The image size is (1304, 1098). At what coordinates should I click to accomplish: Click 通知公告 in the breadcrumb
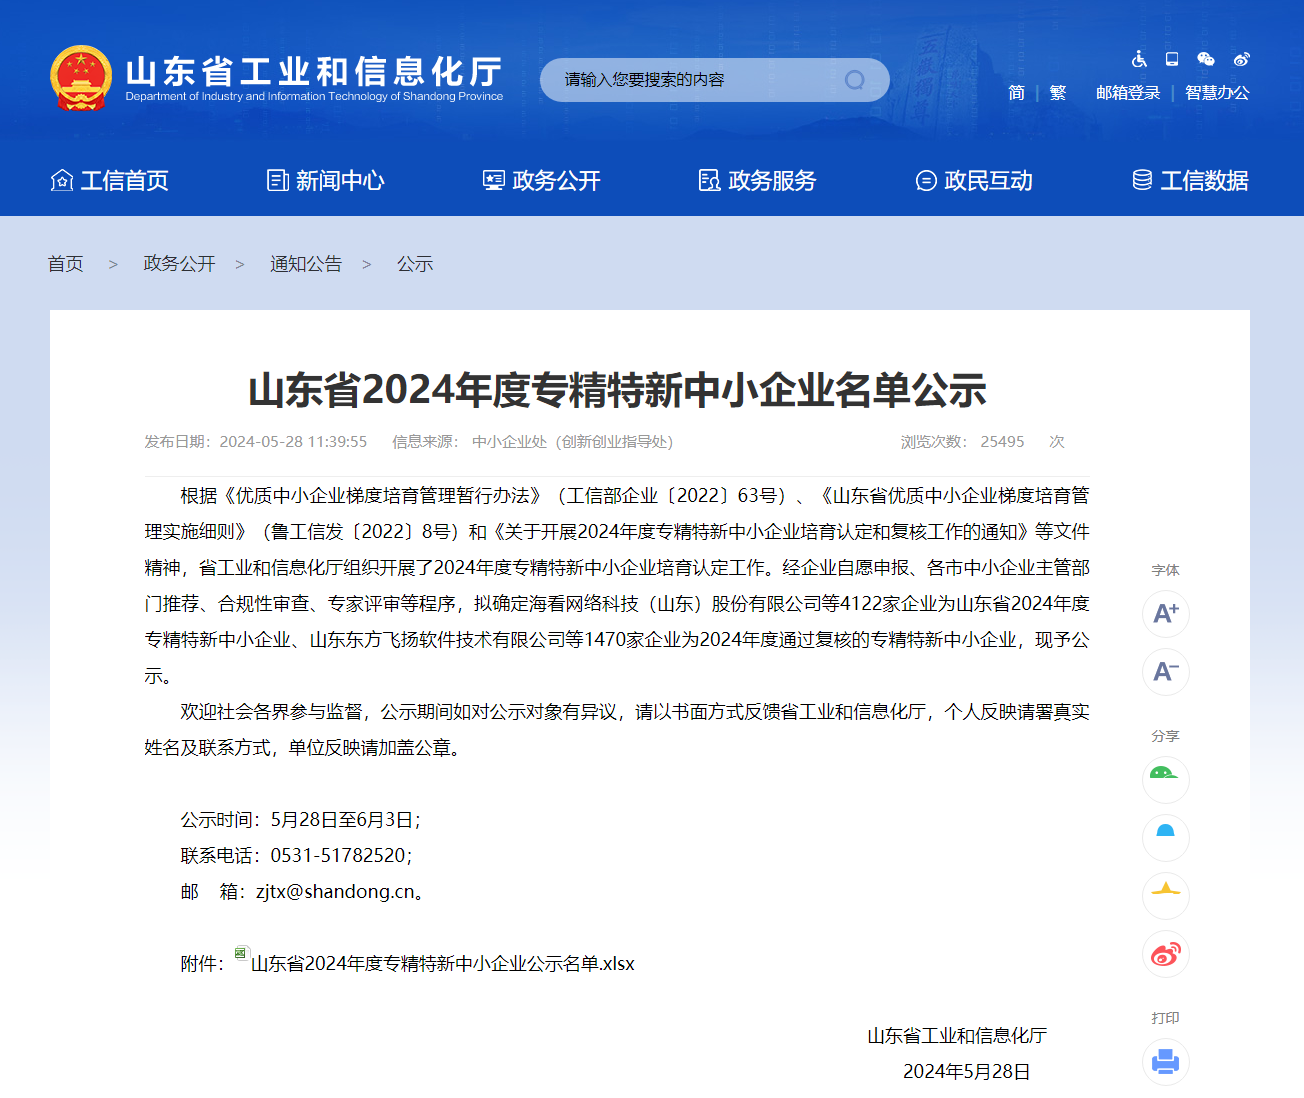click(x=306, y=264)
